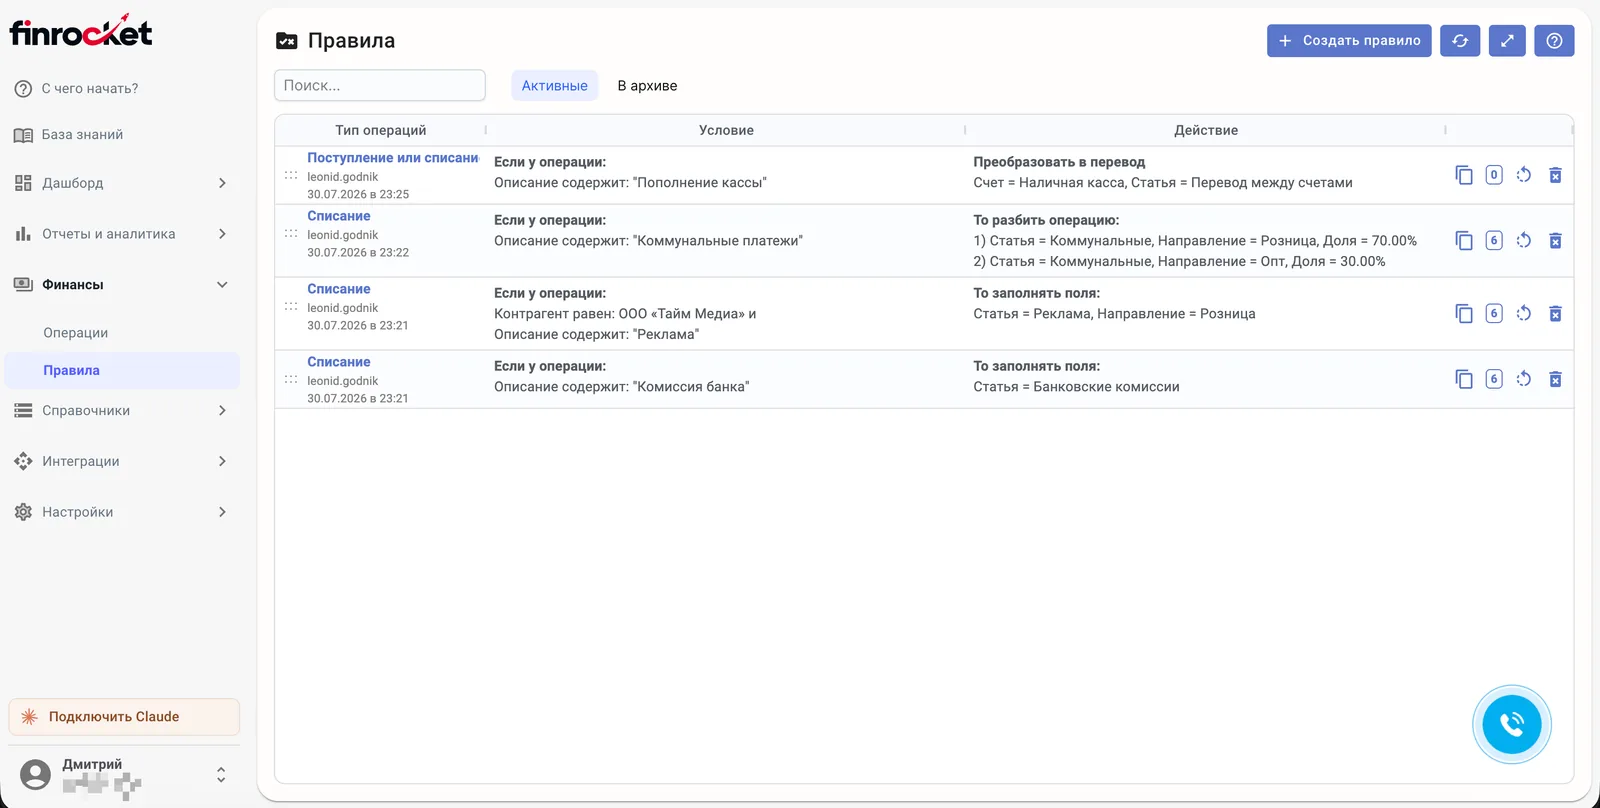1600x808 pixels.
Task: Open the С чего начать? link
Action: (x=90, y=89)
